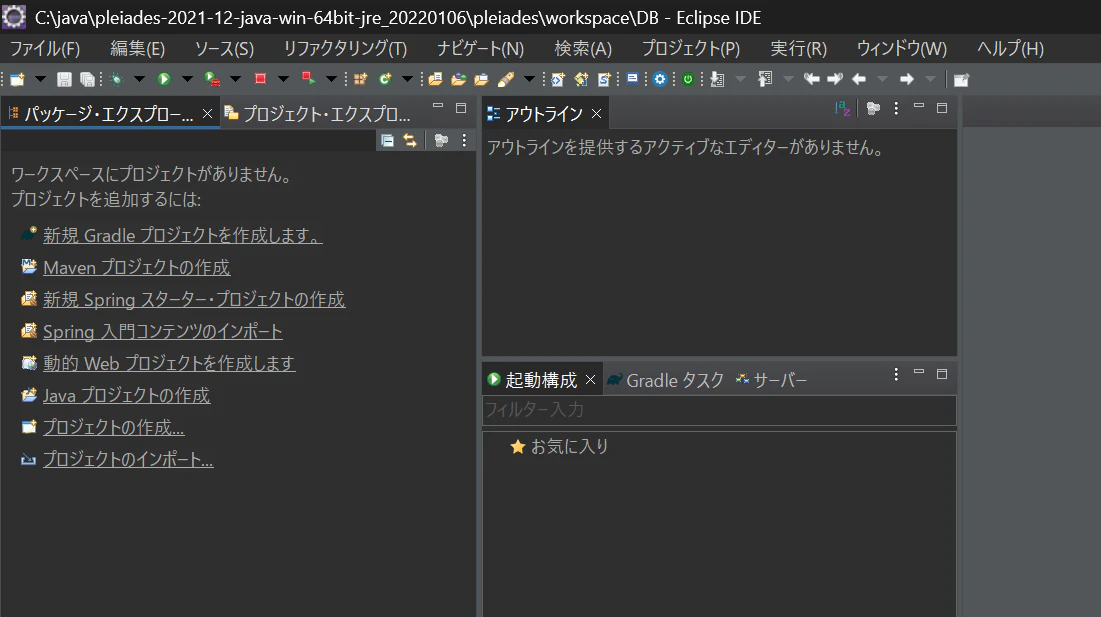Click the Previous Annotation icon

[x=765, y=79]
